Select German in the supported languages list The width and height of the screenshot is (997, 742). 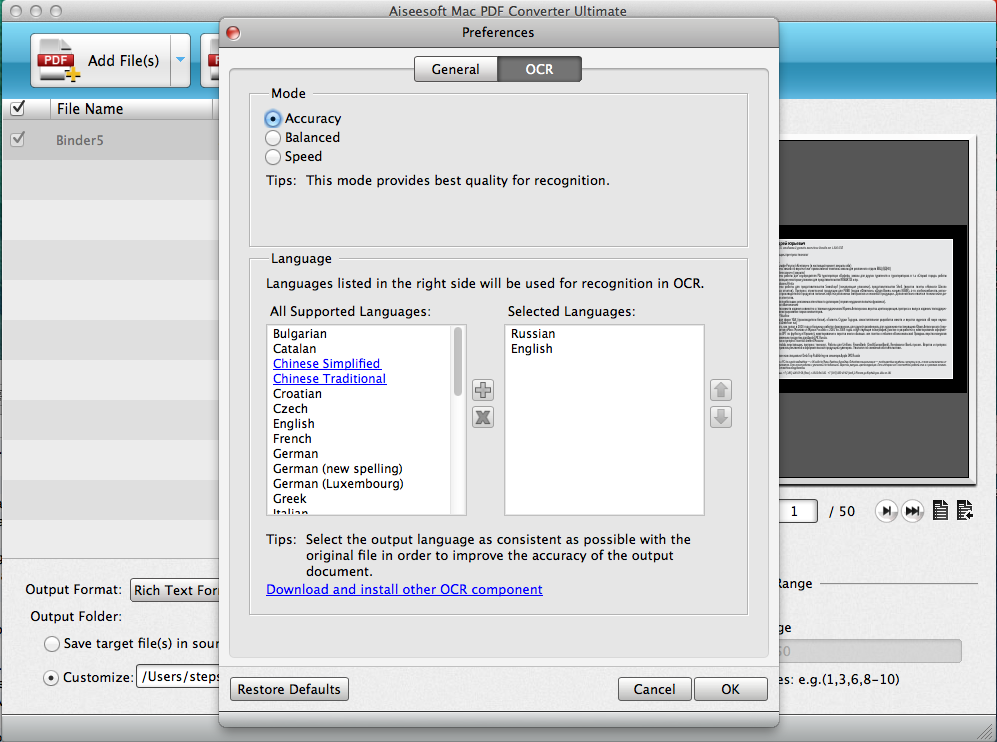point(296,454)
